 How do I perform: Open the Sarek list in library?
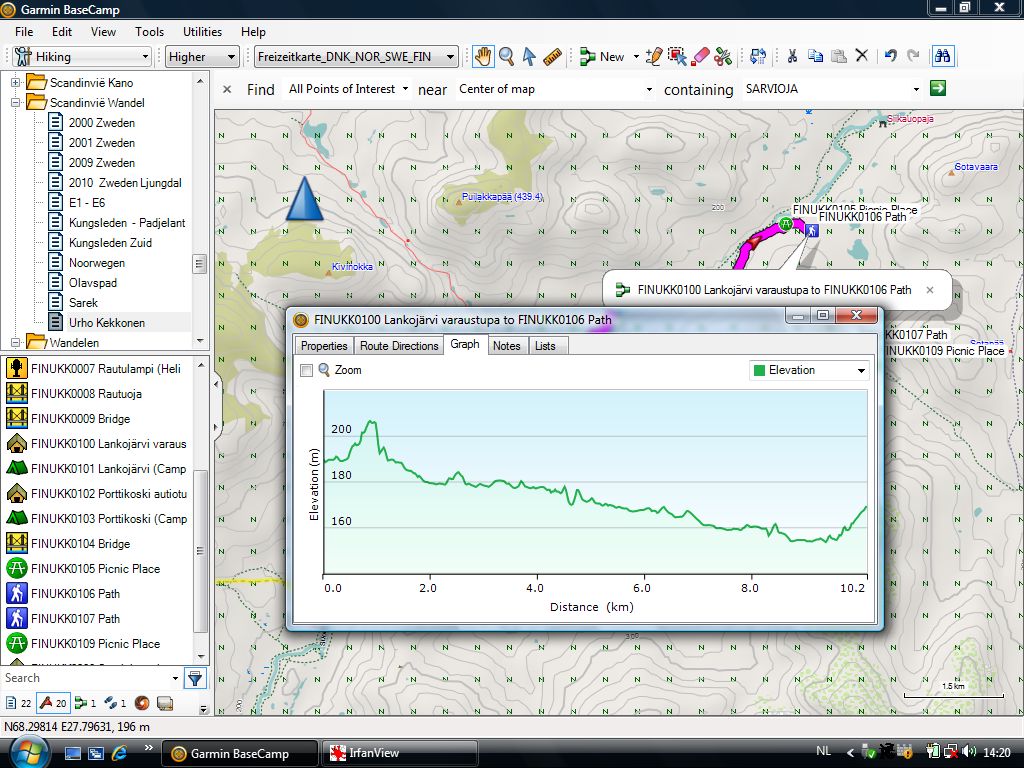pyautogui.click(x=84, y=303)
